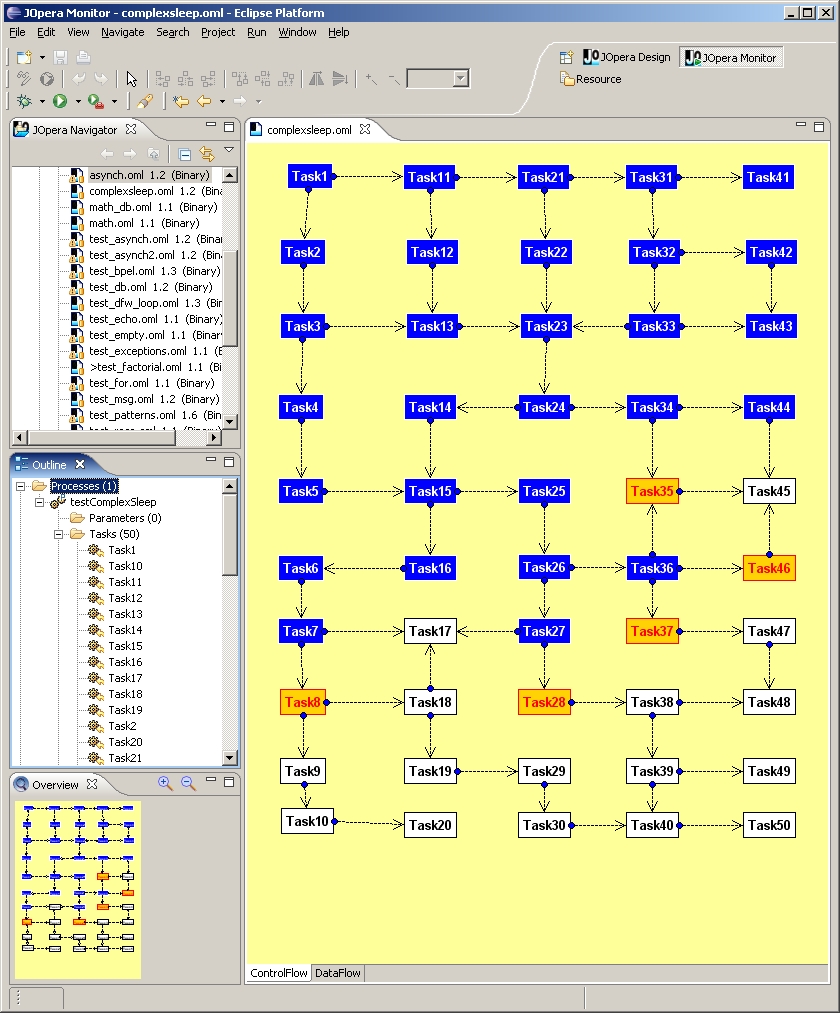The width and height of the screenshot is (840, 1013).
Task: Toggle Link with Editor in Navigator
Action: click(x=207, y=154)
